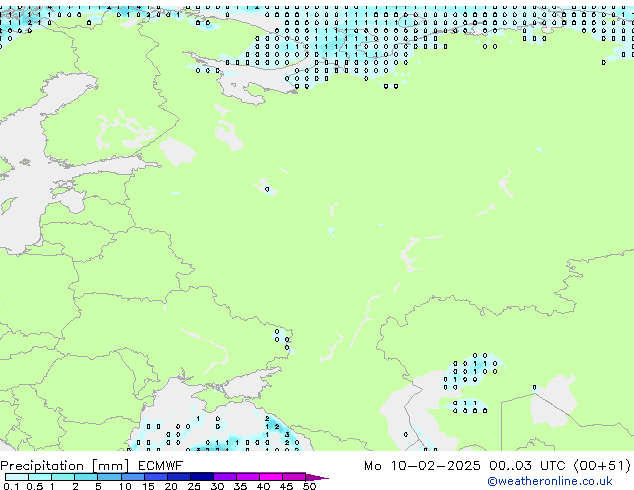Viewport: 634px width, 490px height.
Task: Click the "0.1" legend scale label
Action: pos(11,486)
